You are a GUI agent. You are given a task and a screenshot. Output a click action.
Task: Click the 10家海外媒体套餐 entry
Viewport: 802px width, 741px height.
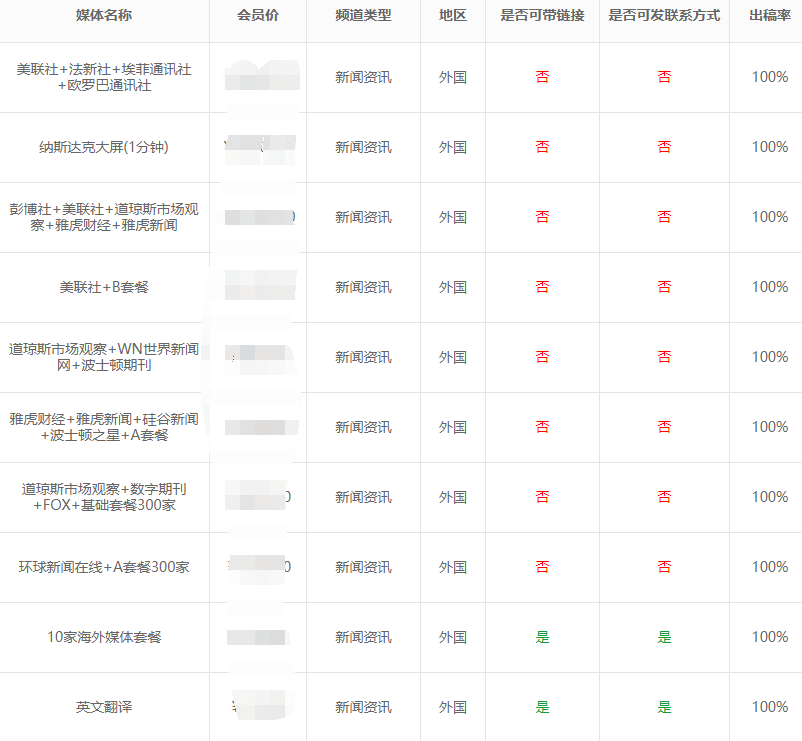104,637
